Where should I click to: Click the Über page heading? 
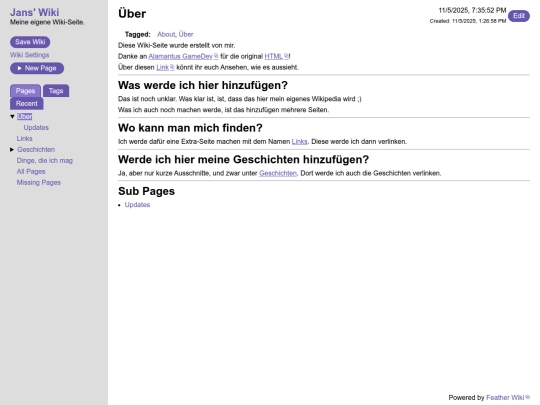(132, 14)
